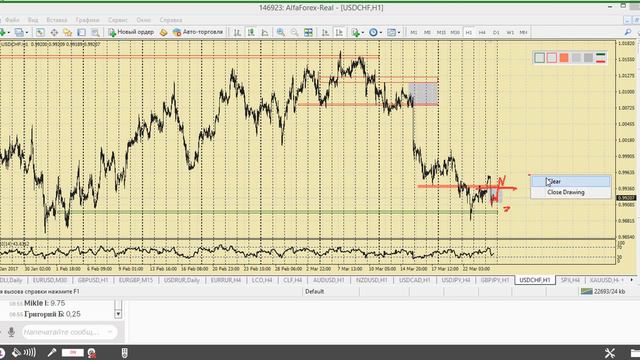Viewport: 640px width, 360px height.
Task: Open the Data Window crosshair icon
Action: [54, 32]
